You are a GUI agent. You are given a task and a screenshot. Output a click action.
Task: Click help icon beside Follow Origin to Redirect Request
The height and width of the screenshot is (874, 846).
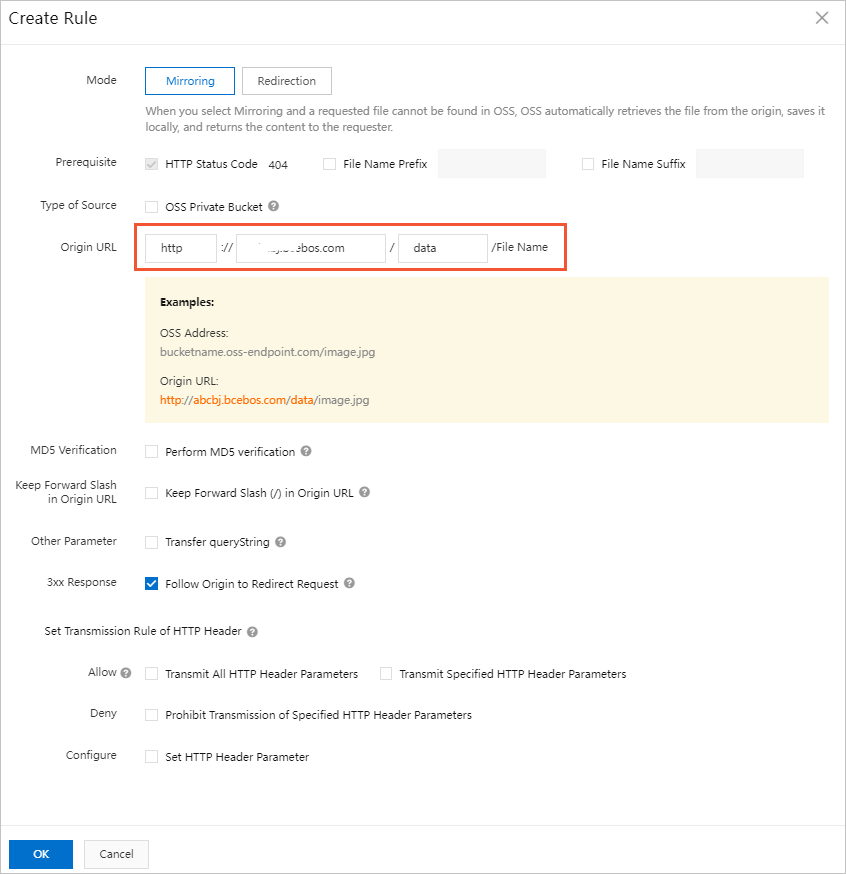click(x=349, y=583)
